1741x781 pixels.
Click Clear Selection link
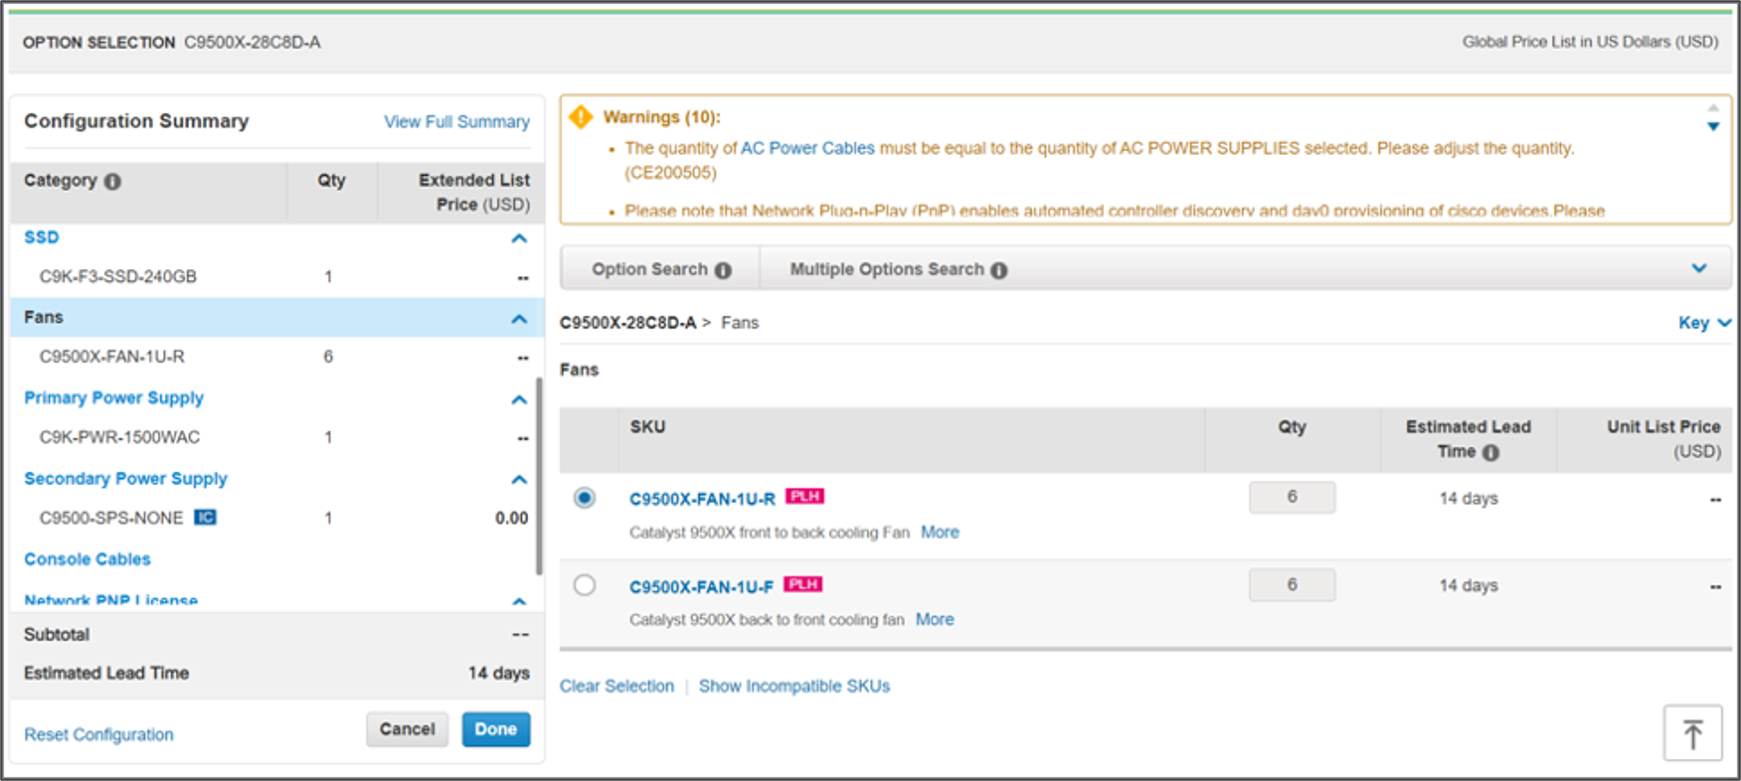click(x=617, y=686)
